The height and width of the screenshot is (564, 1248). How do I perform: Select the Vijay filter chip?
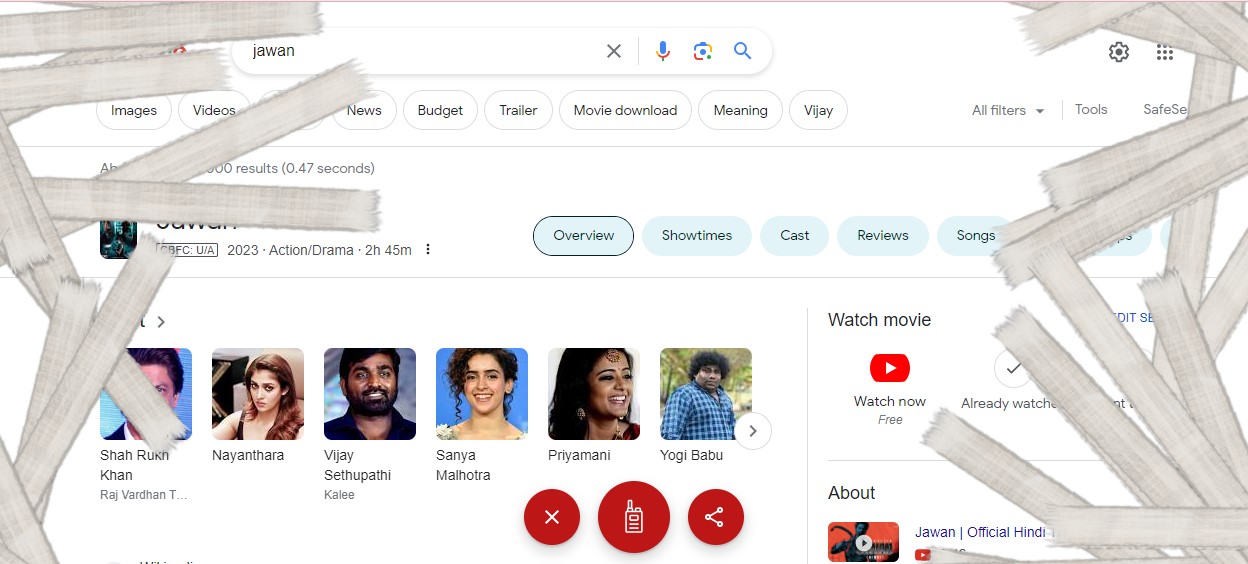click(818, 111)
